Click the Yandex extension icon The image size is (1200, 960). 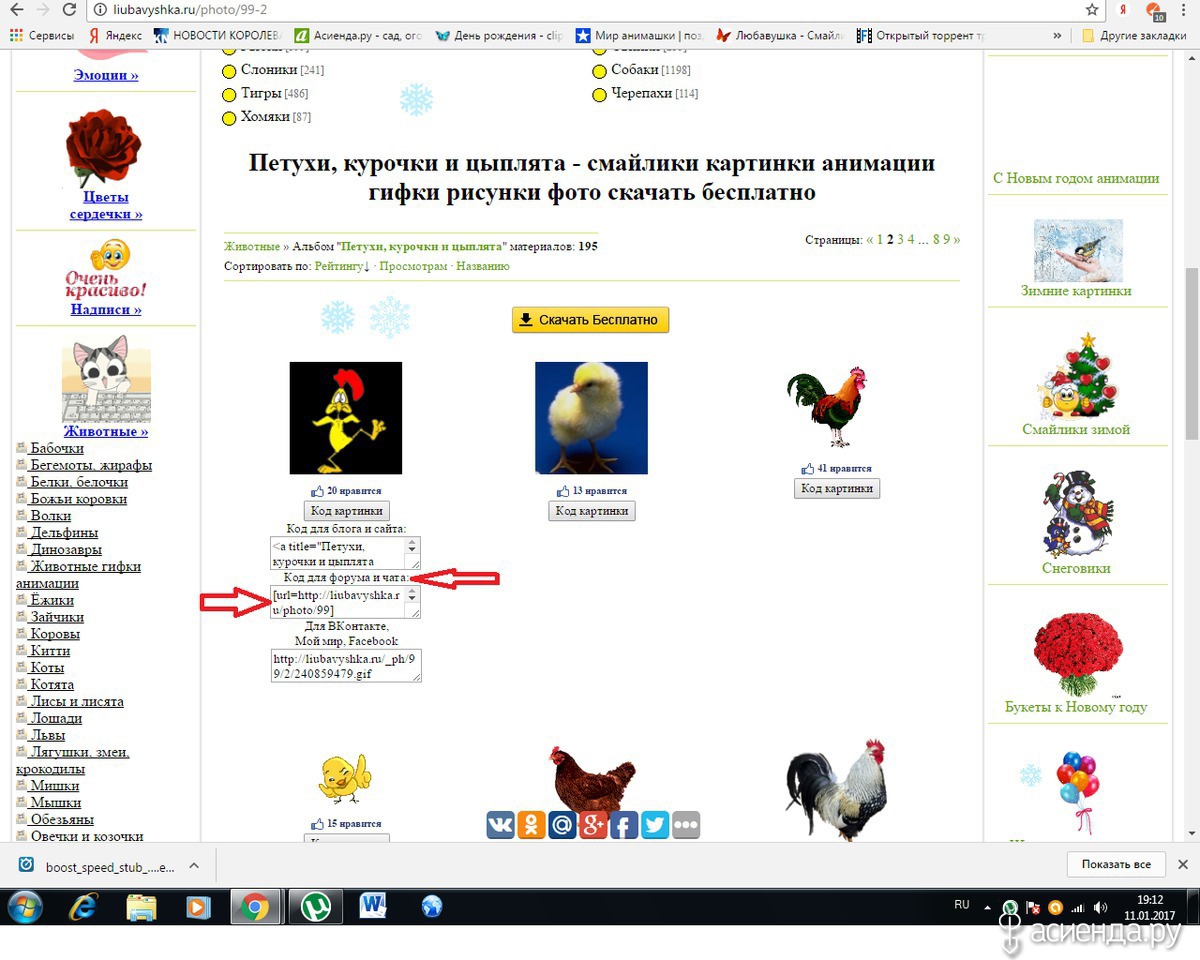tap(1124, 10)
